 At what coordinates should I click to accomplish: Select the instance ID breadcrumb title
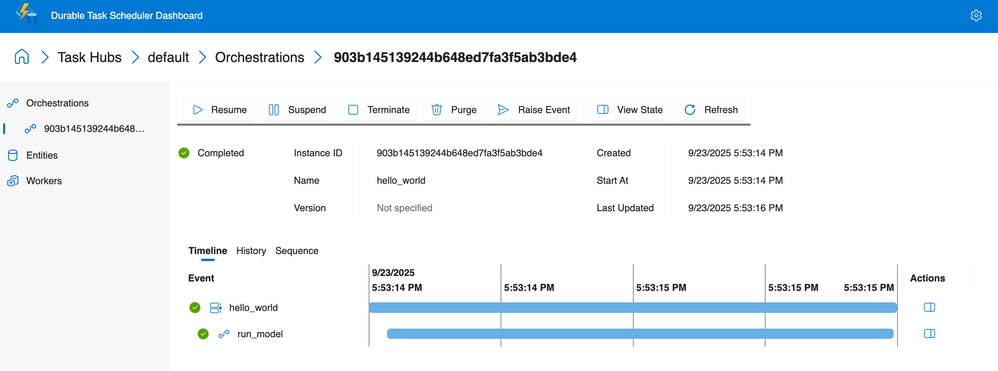[x=455, y=57]
